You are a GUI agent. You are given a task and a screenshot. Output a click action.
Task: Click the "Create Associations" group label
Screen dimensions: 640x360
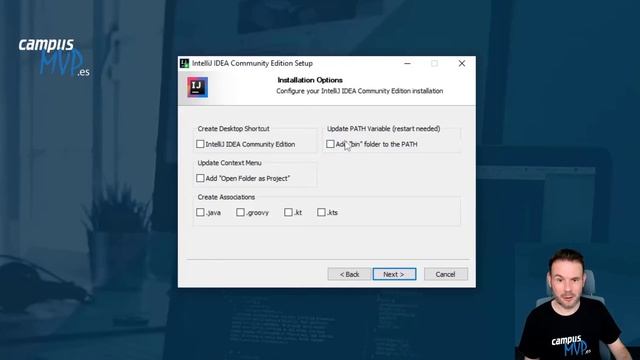tap(226, 197)
